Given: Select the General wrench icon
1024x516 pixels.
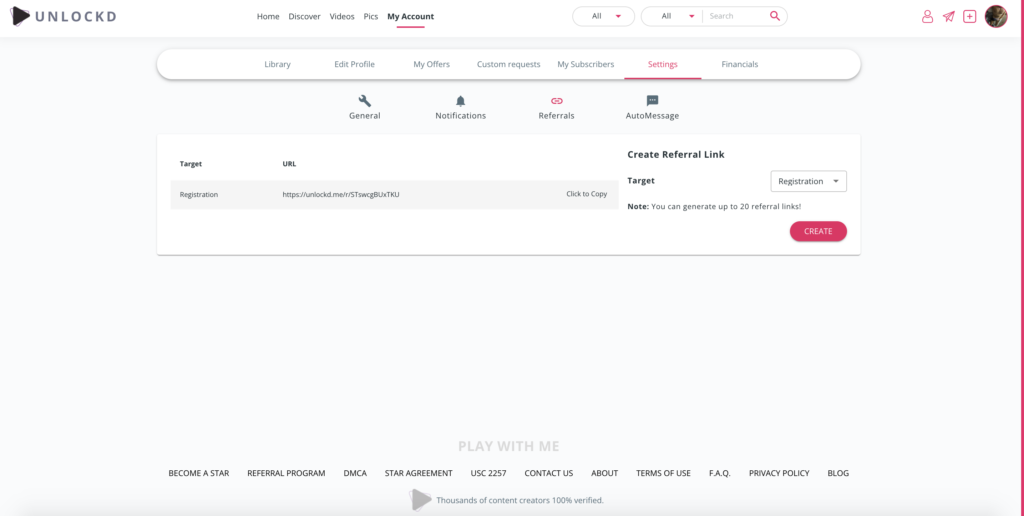Looking at the screenshot, I should click(x=365, y=101).
